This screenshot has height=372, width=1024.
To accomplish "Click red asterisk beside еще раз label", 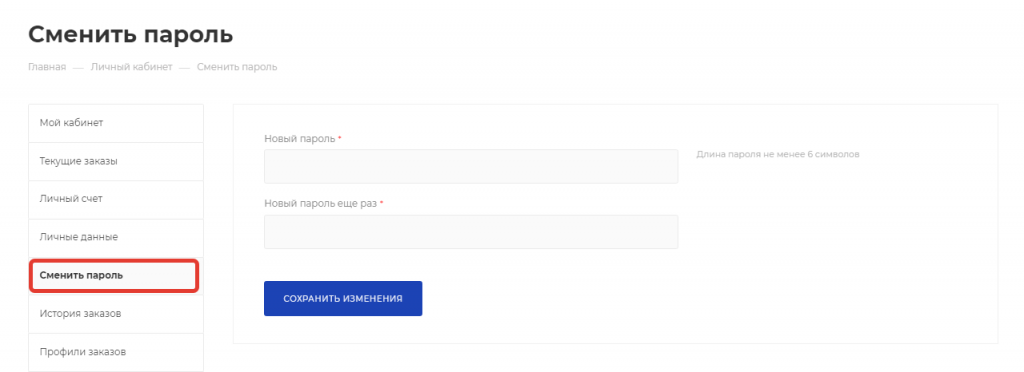I will pos(381,203).
